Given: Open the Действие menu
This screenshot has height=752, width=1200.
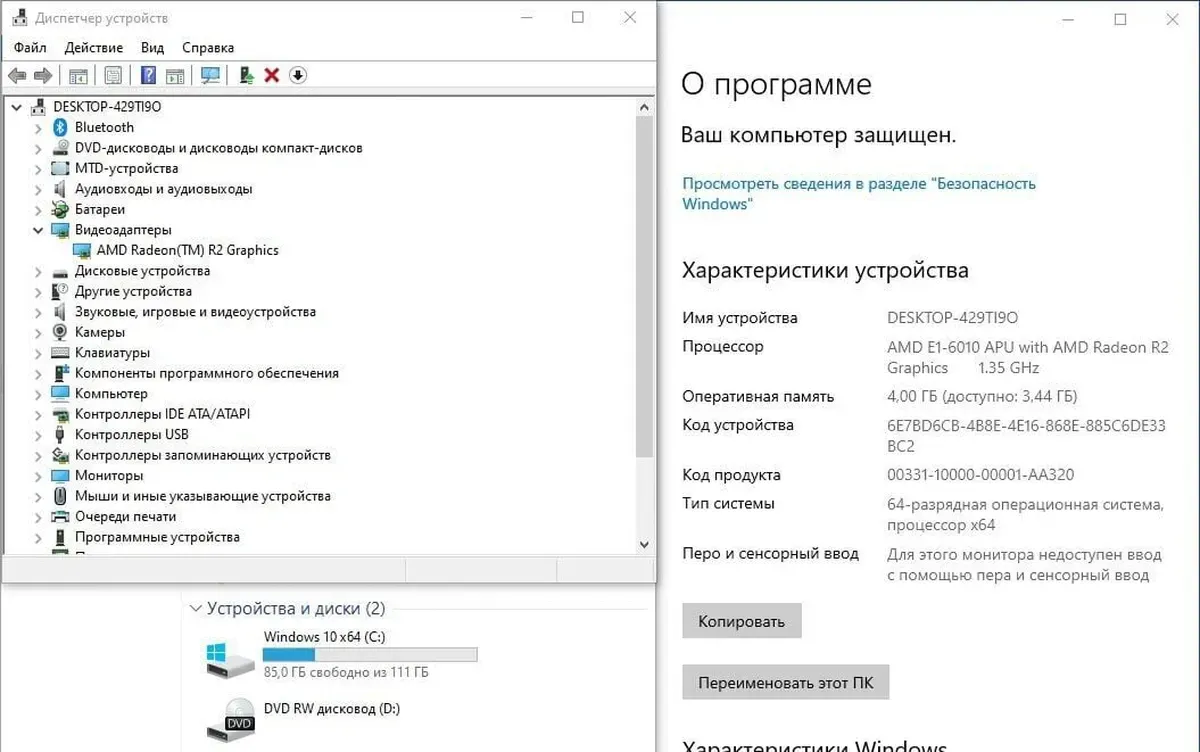Looking at the screenshot, I should pos(93,47).
